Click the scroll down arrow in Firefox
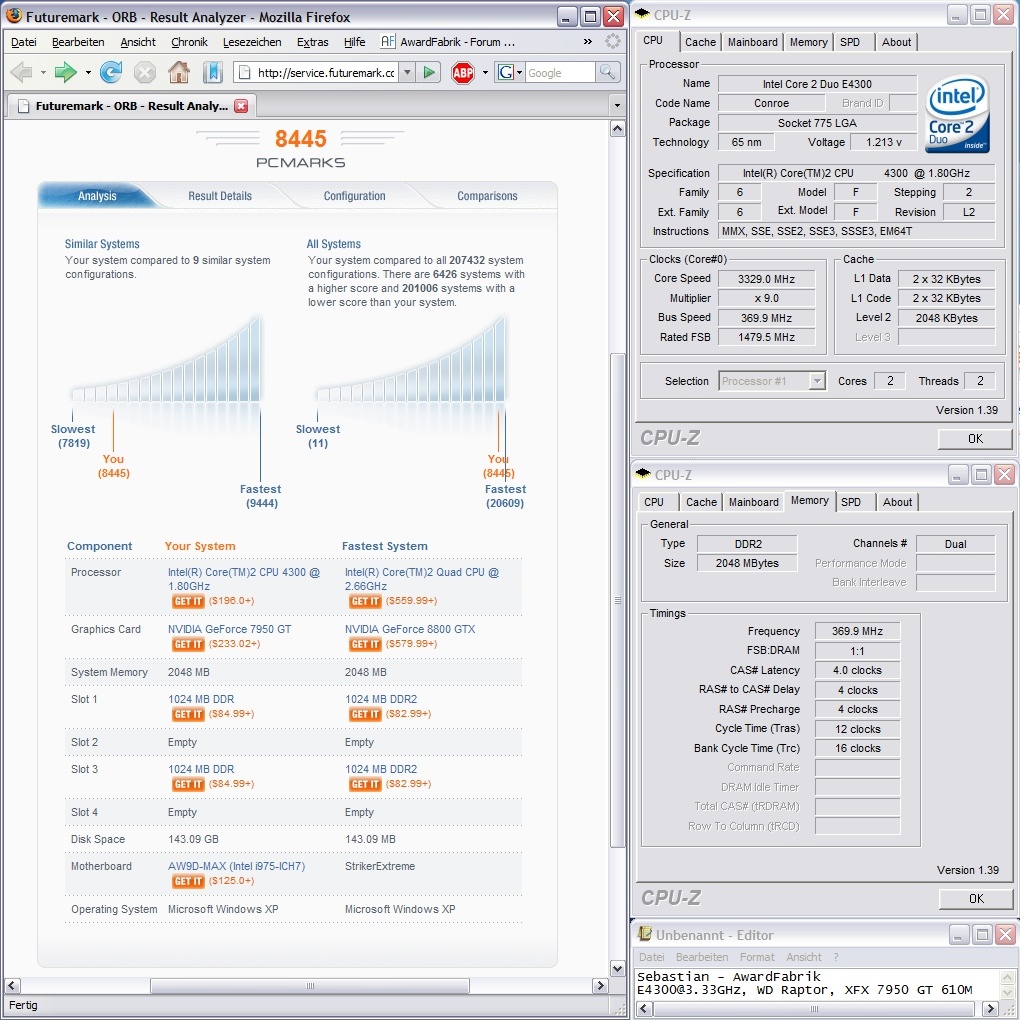The width and height of the screenshot is (1020, 1020). click(x=617, y=969)
